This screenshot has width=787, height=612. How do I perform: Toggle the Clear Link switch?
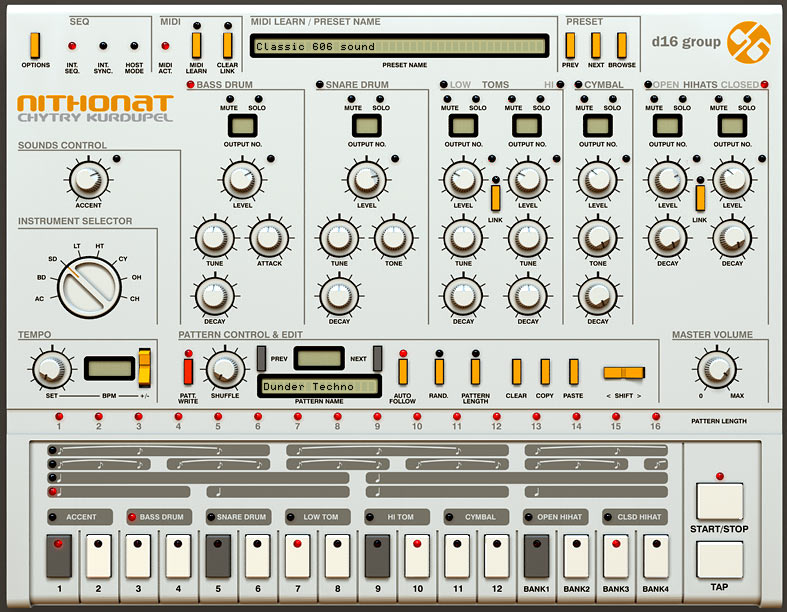tap(227, 46)
